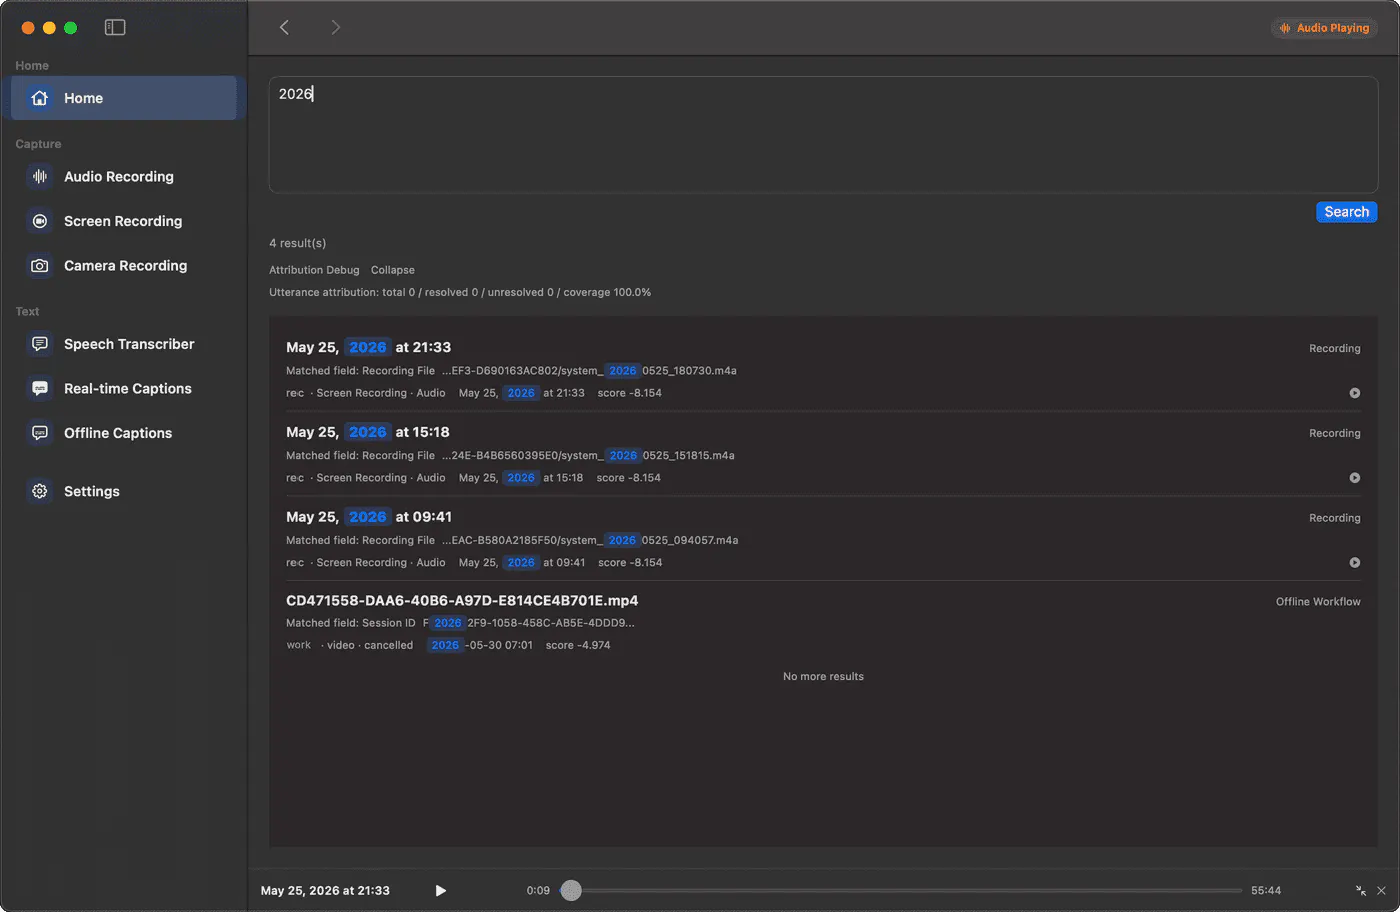1400x912 pixels.
Task: Click file path ending 0525_151815.m4a
Action: [588, 456]
